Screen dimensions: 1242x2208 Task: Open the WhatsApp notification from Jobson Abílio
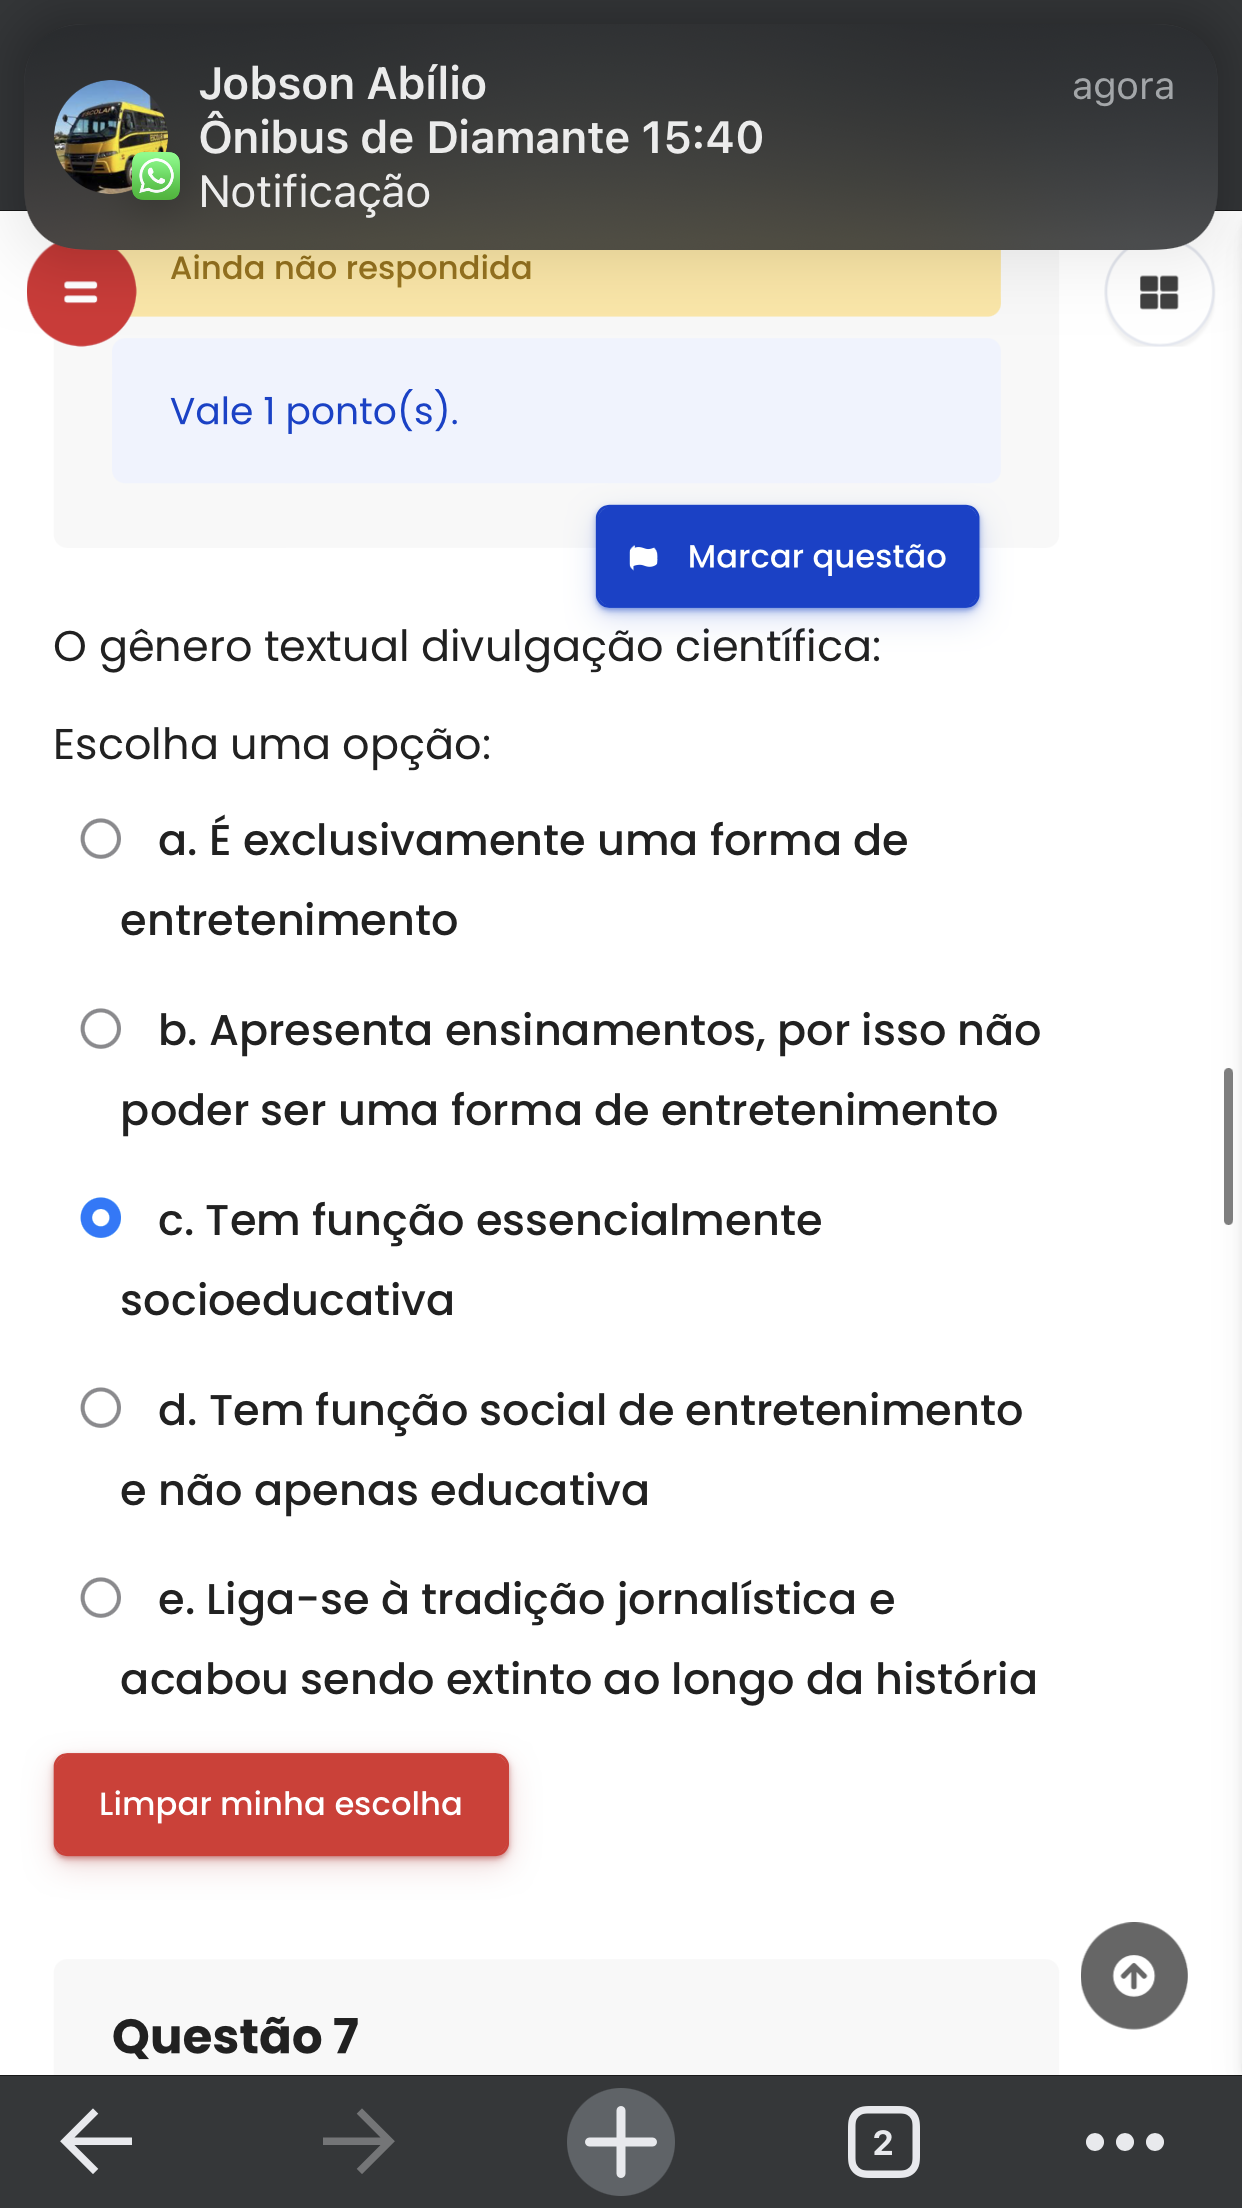click(x=620, y=137)
